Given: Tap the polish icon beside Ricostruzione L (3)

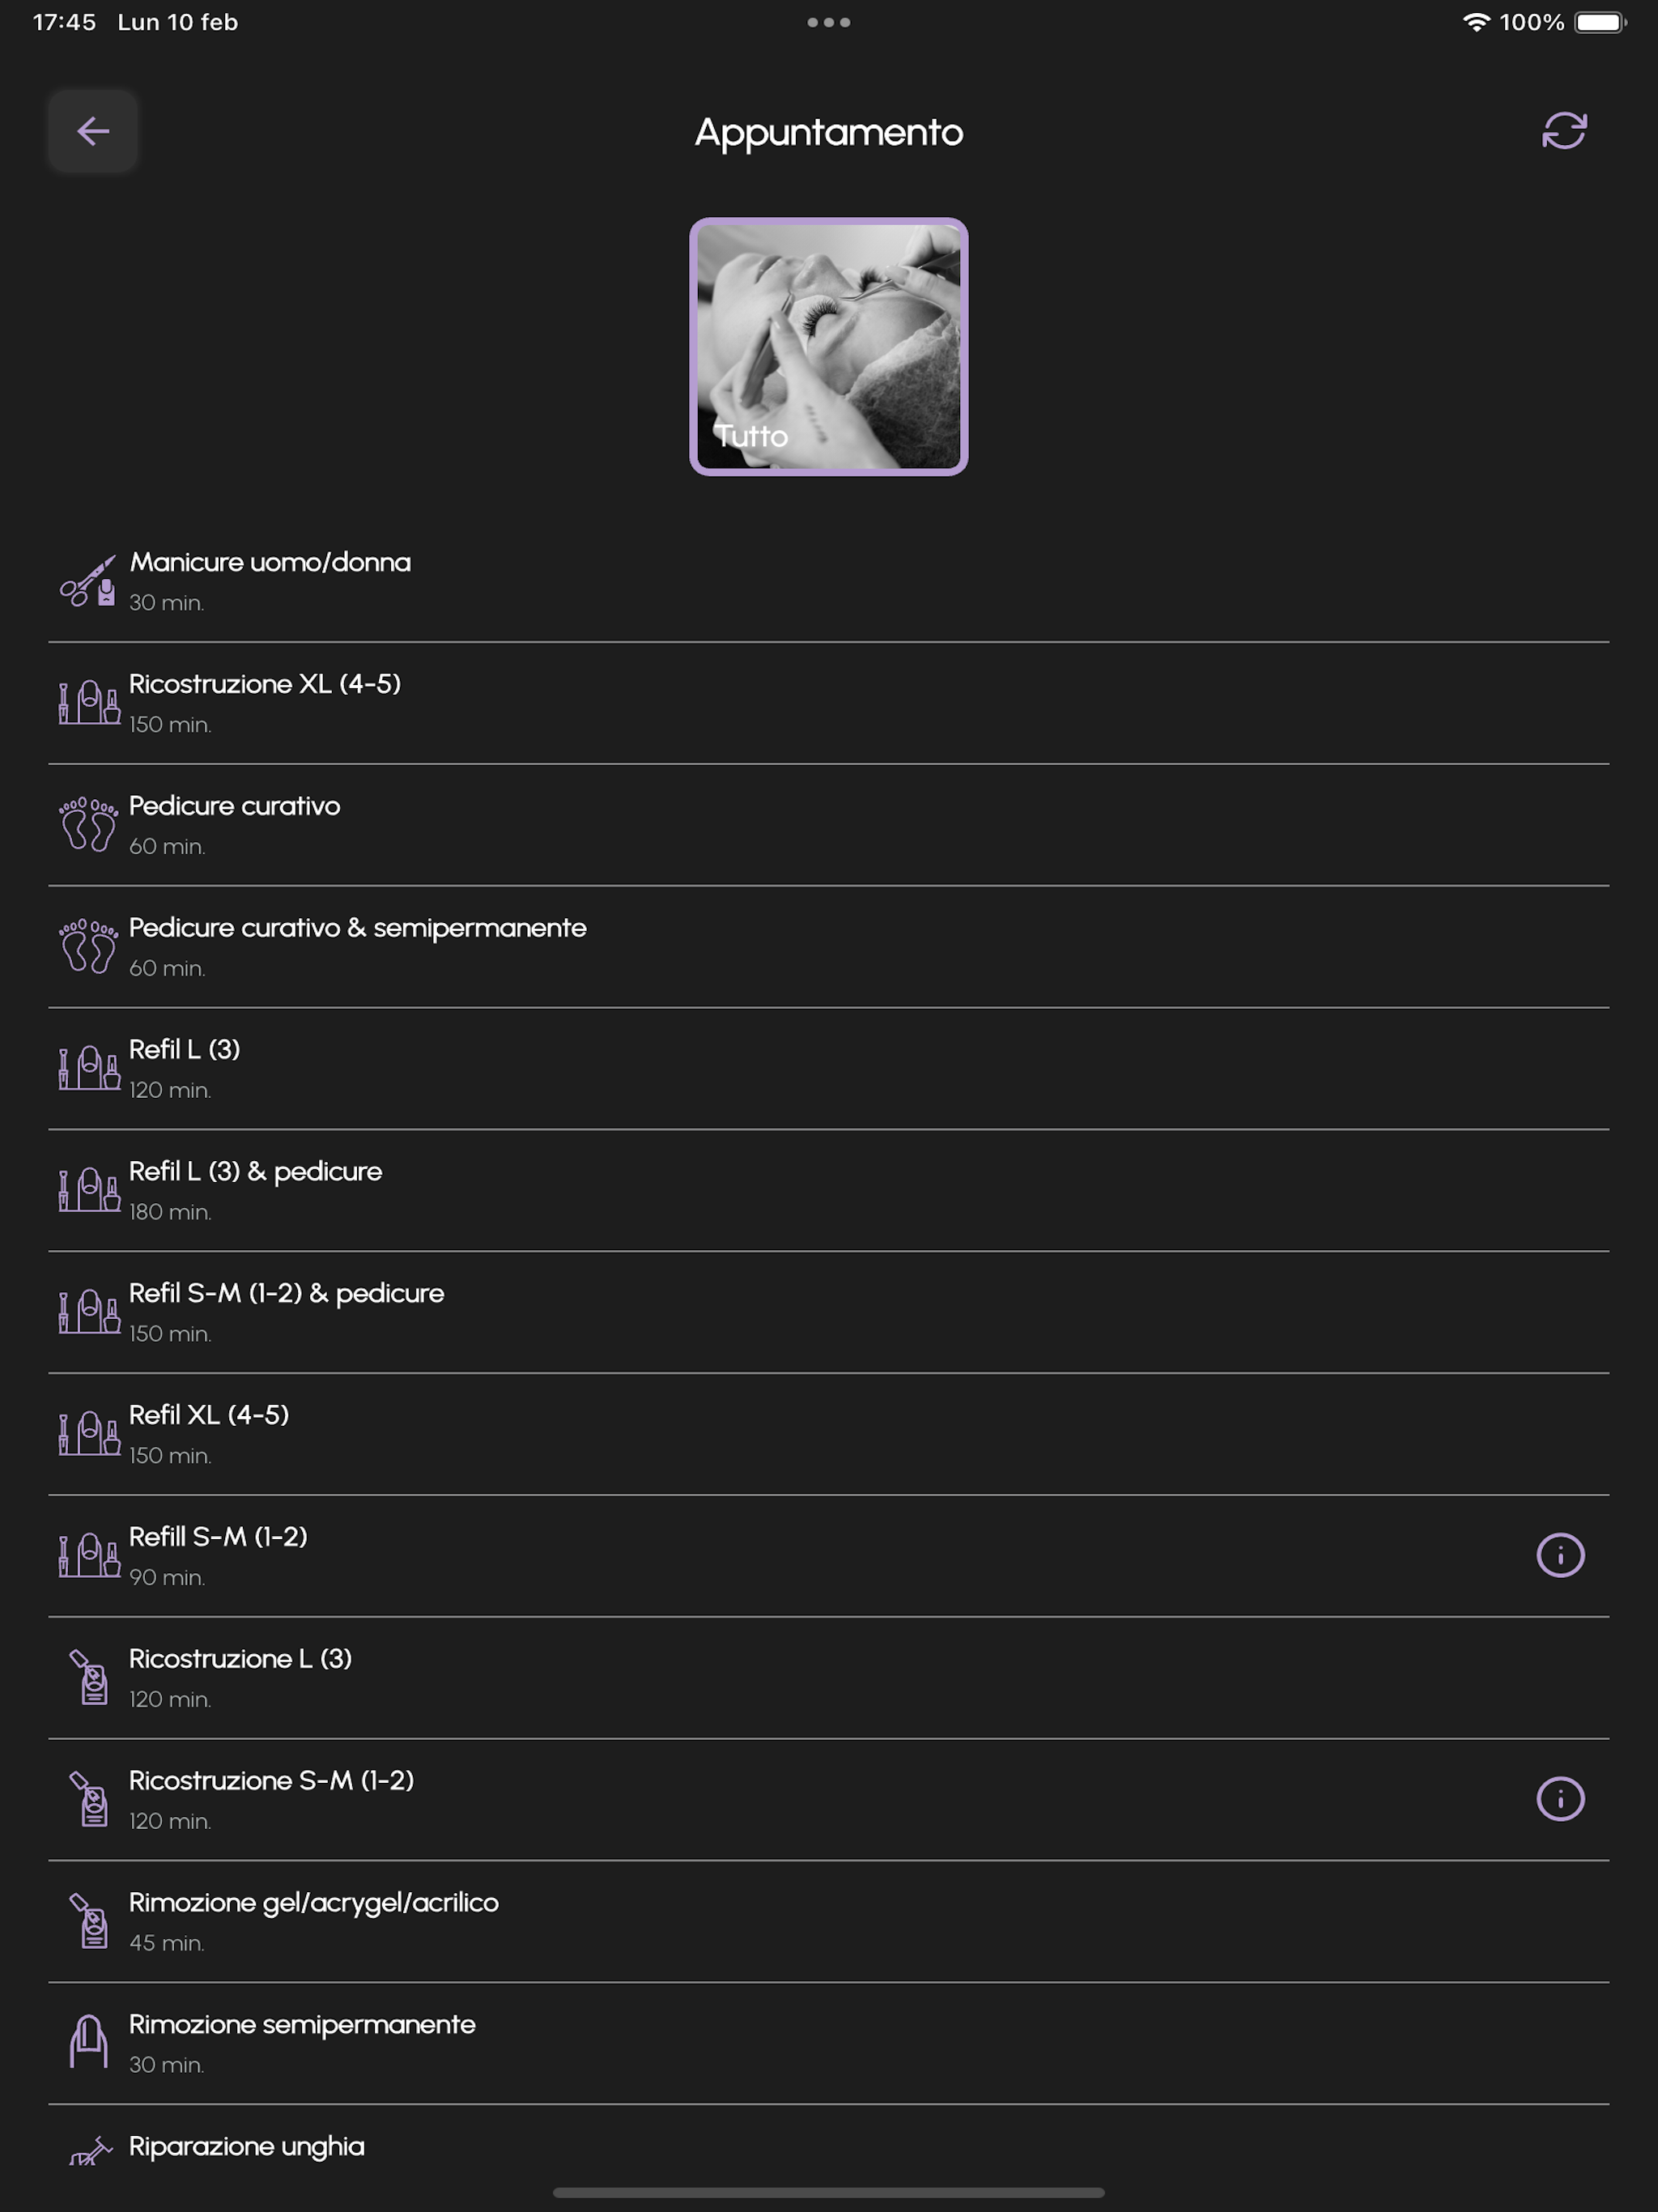Looking at the screenshot, I should click(x=88, y=1677).
